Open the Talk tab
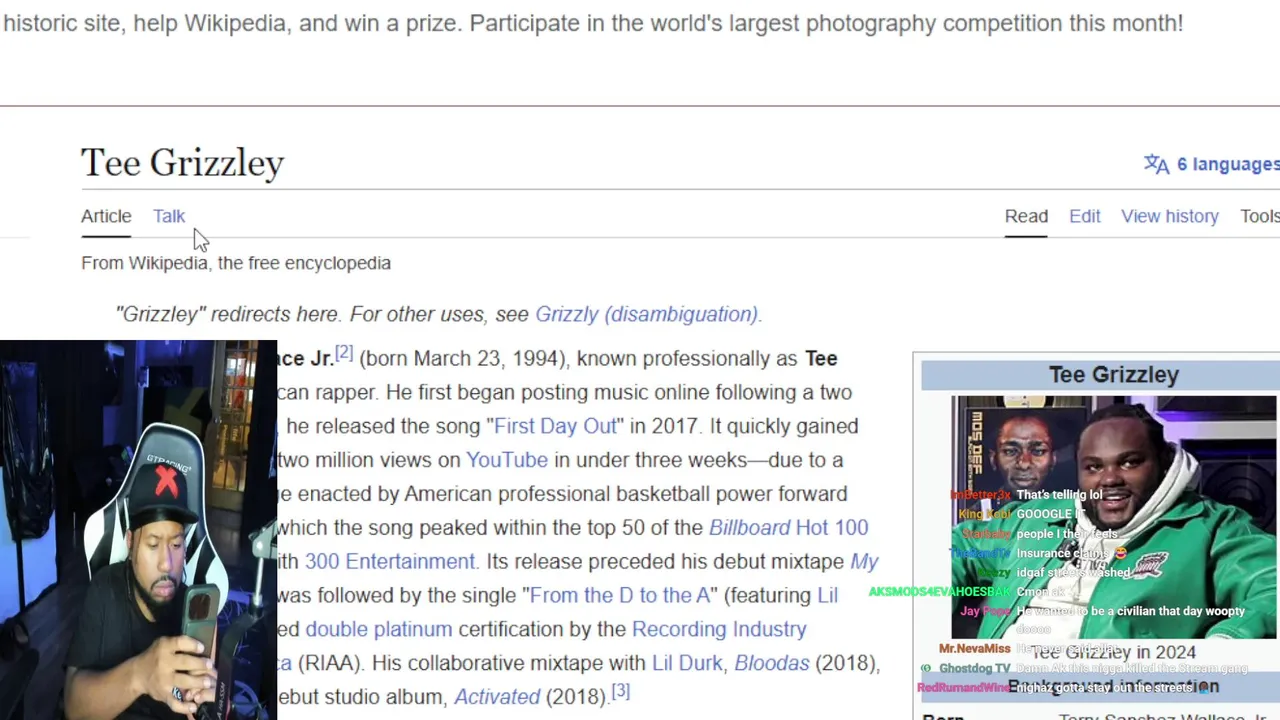 click(x=169, y=216)
